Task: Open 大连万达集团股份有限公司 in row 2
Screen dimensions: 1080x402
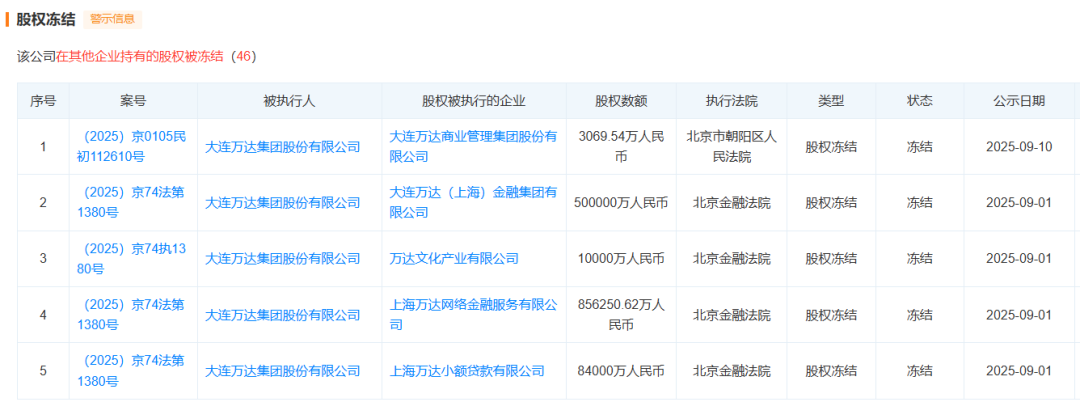Action: 283,203
